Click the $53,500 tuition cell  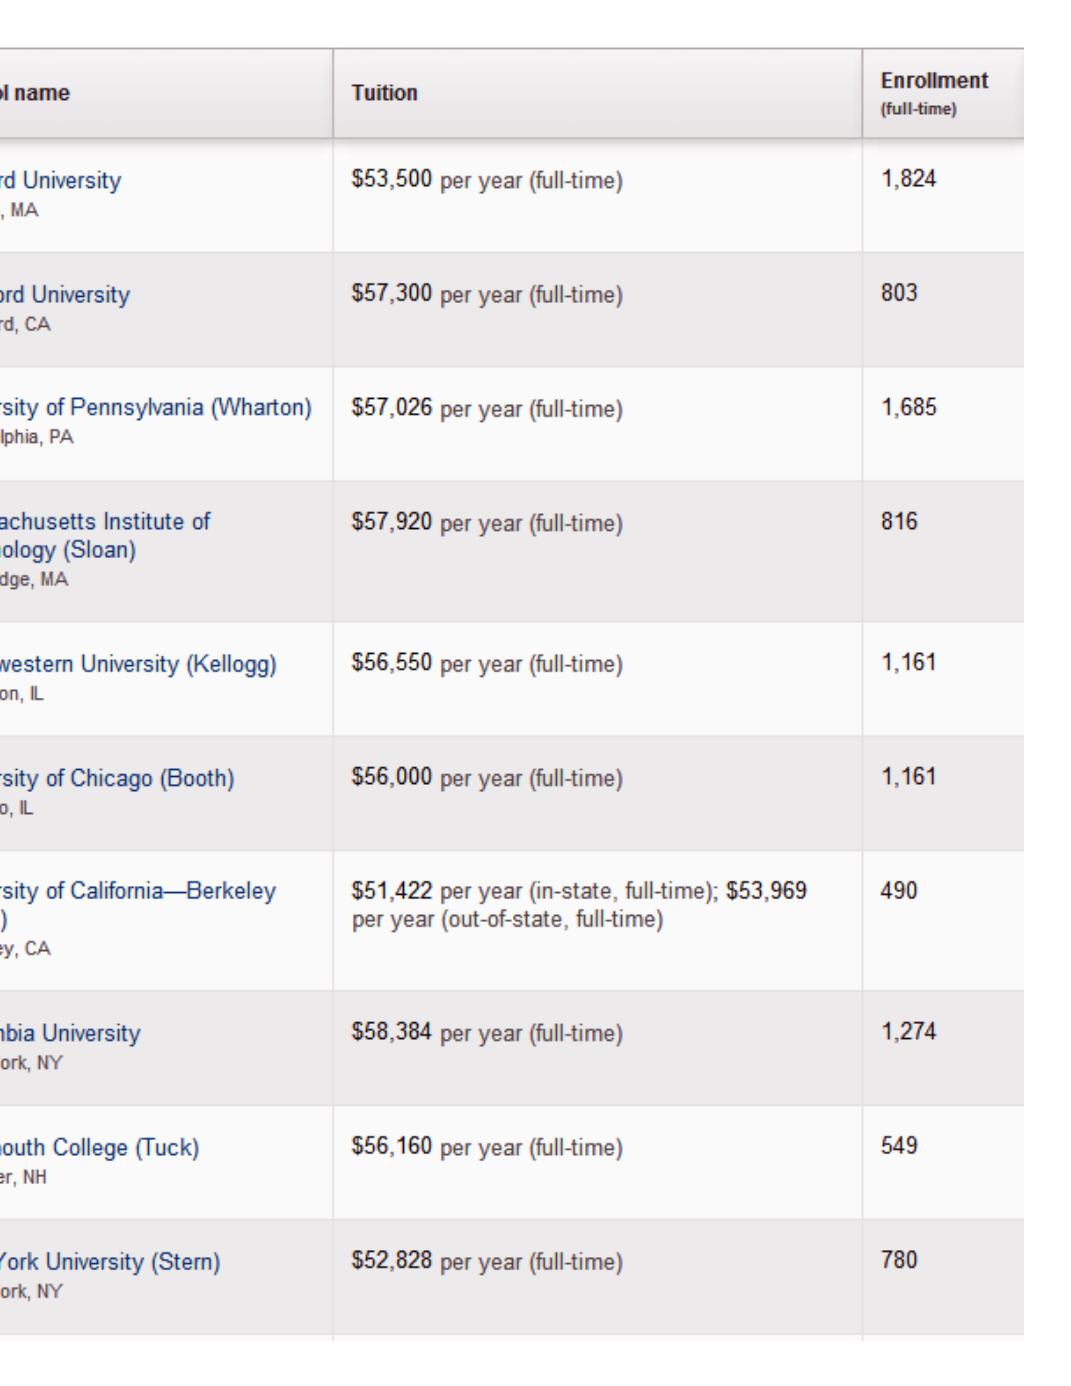tap(391, 180)
